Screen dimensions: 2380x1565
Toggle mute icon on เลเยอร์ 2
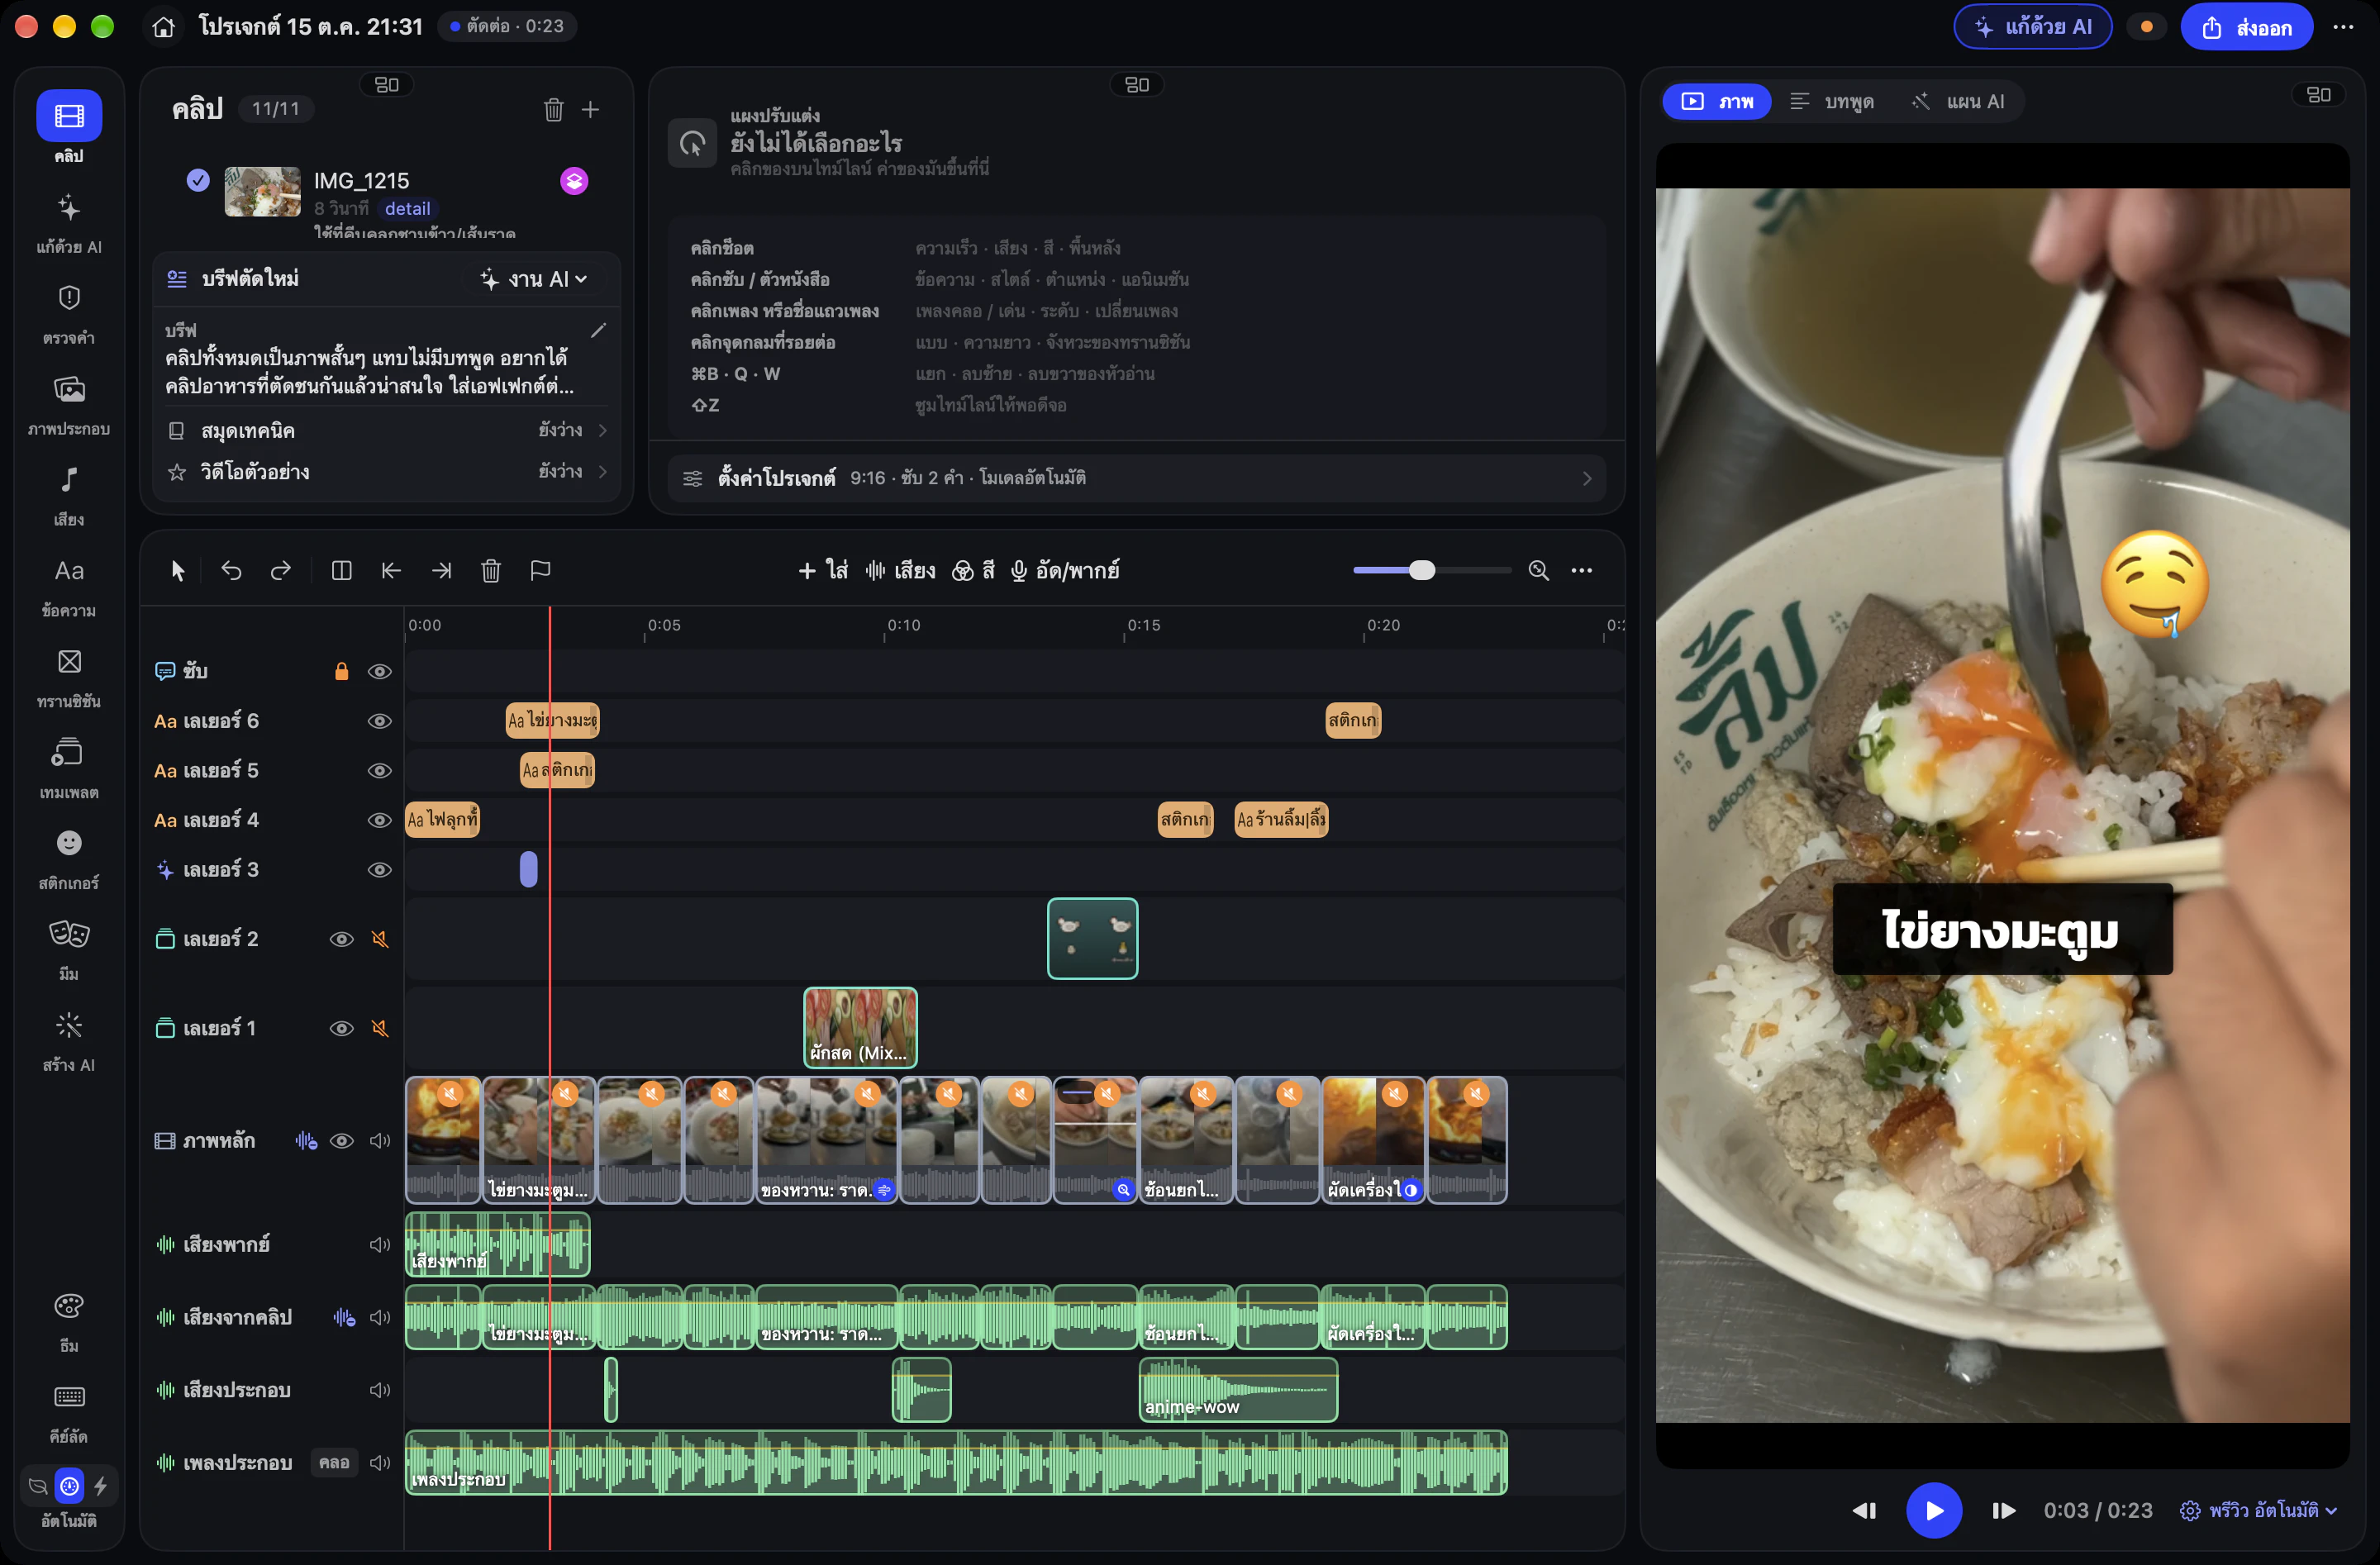click(x=380, y=939)
